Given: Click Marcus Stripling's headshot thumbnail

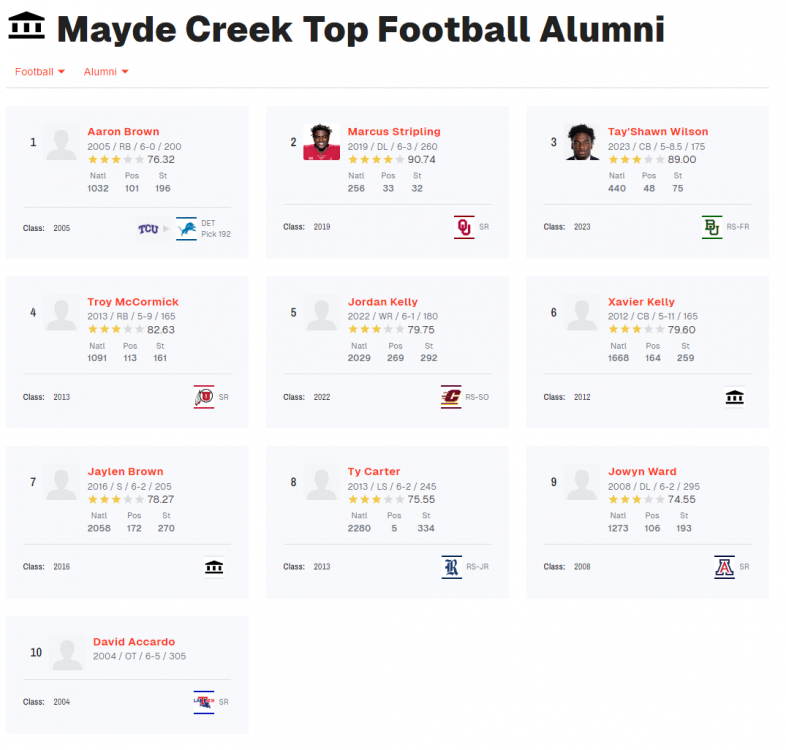Looking at the screenshot, I should (321, 142).
